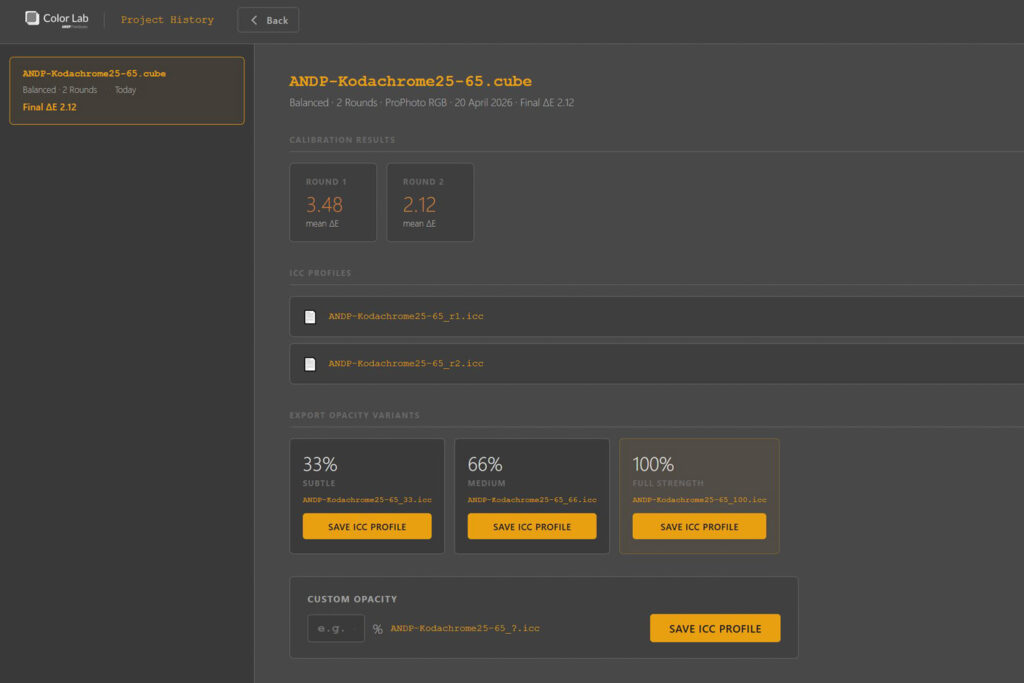Focus the custom opacity percentage input field
The width and height of the screenshot is (1024, 683).
click(336, 628)
